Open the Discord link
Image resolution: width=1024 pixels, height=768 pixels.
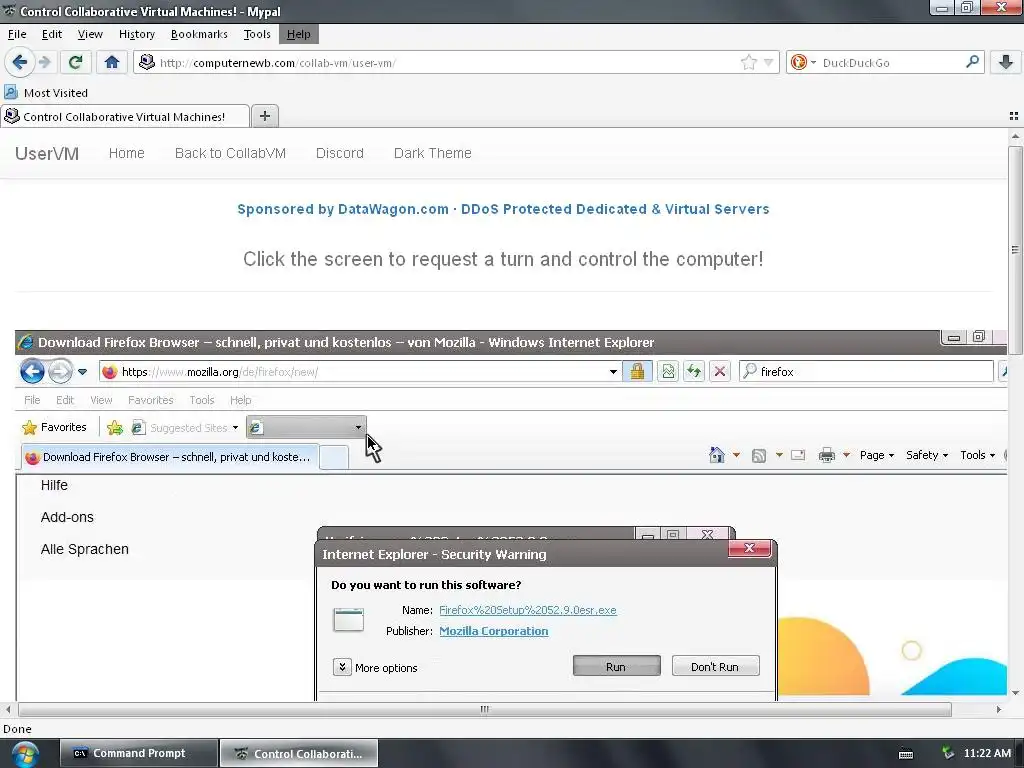pos(340,153)
